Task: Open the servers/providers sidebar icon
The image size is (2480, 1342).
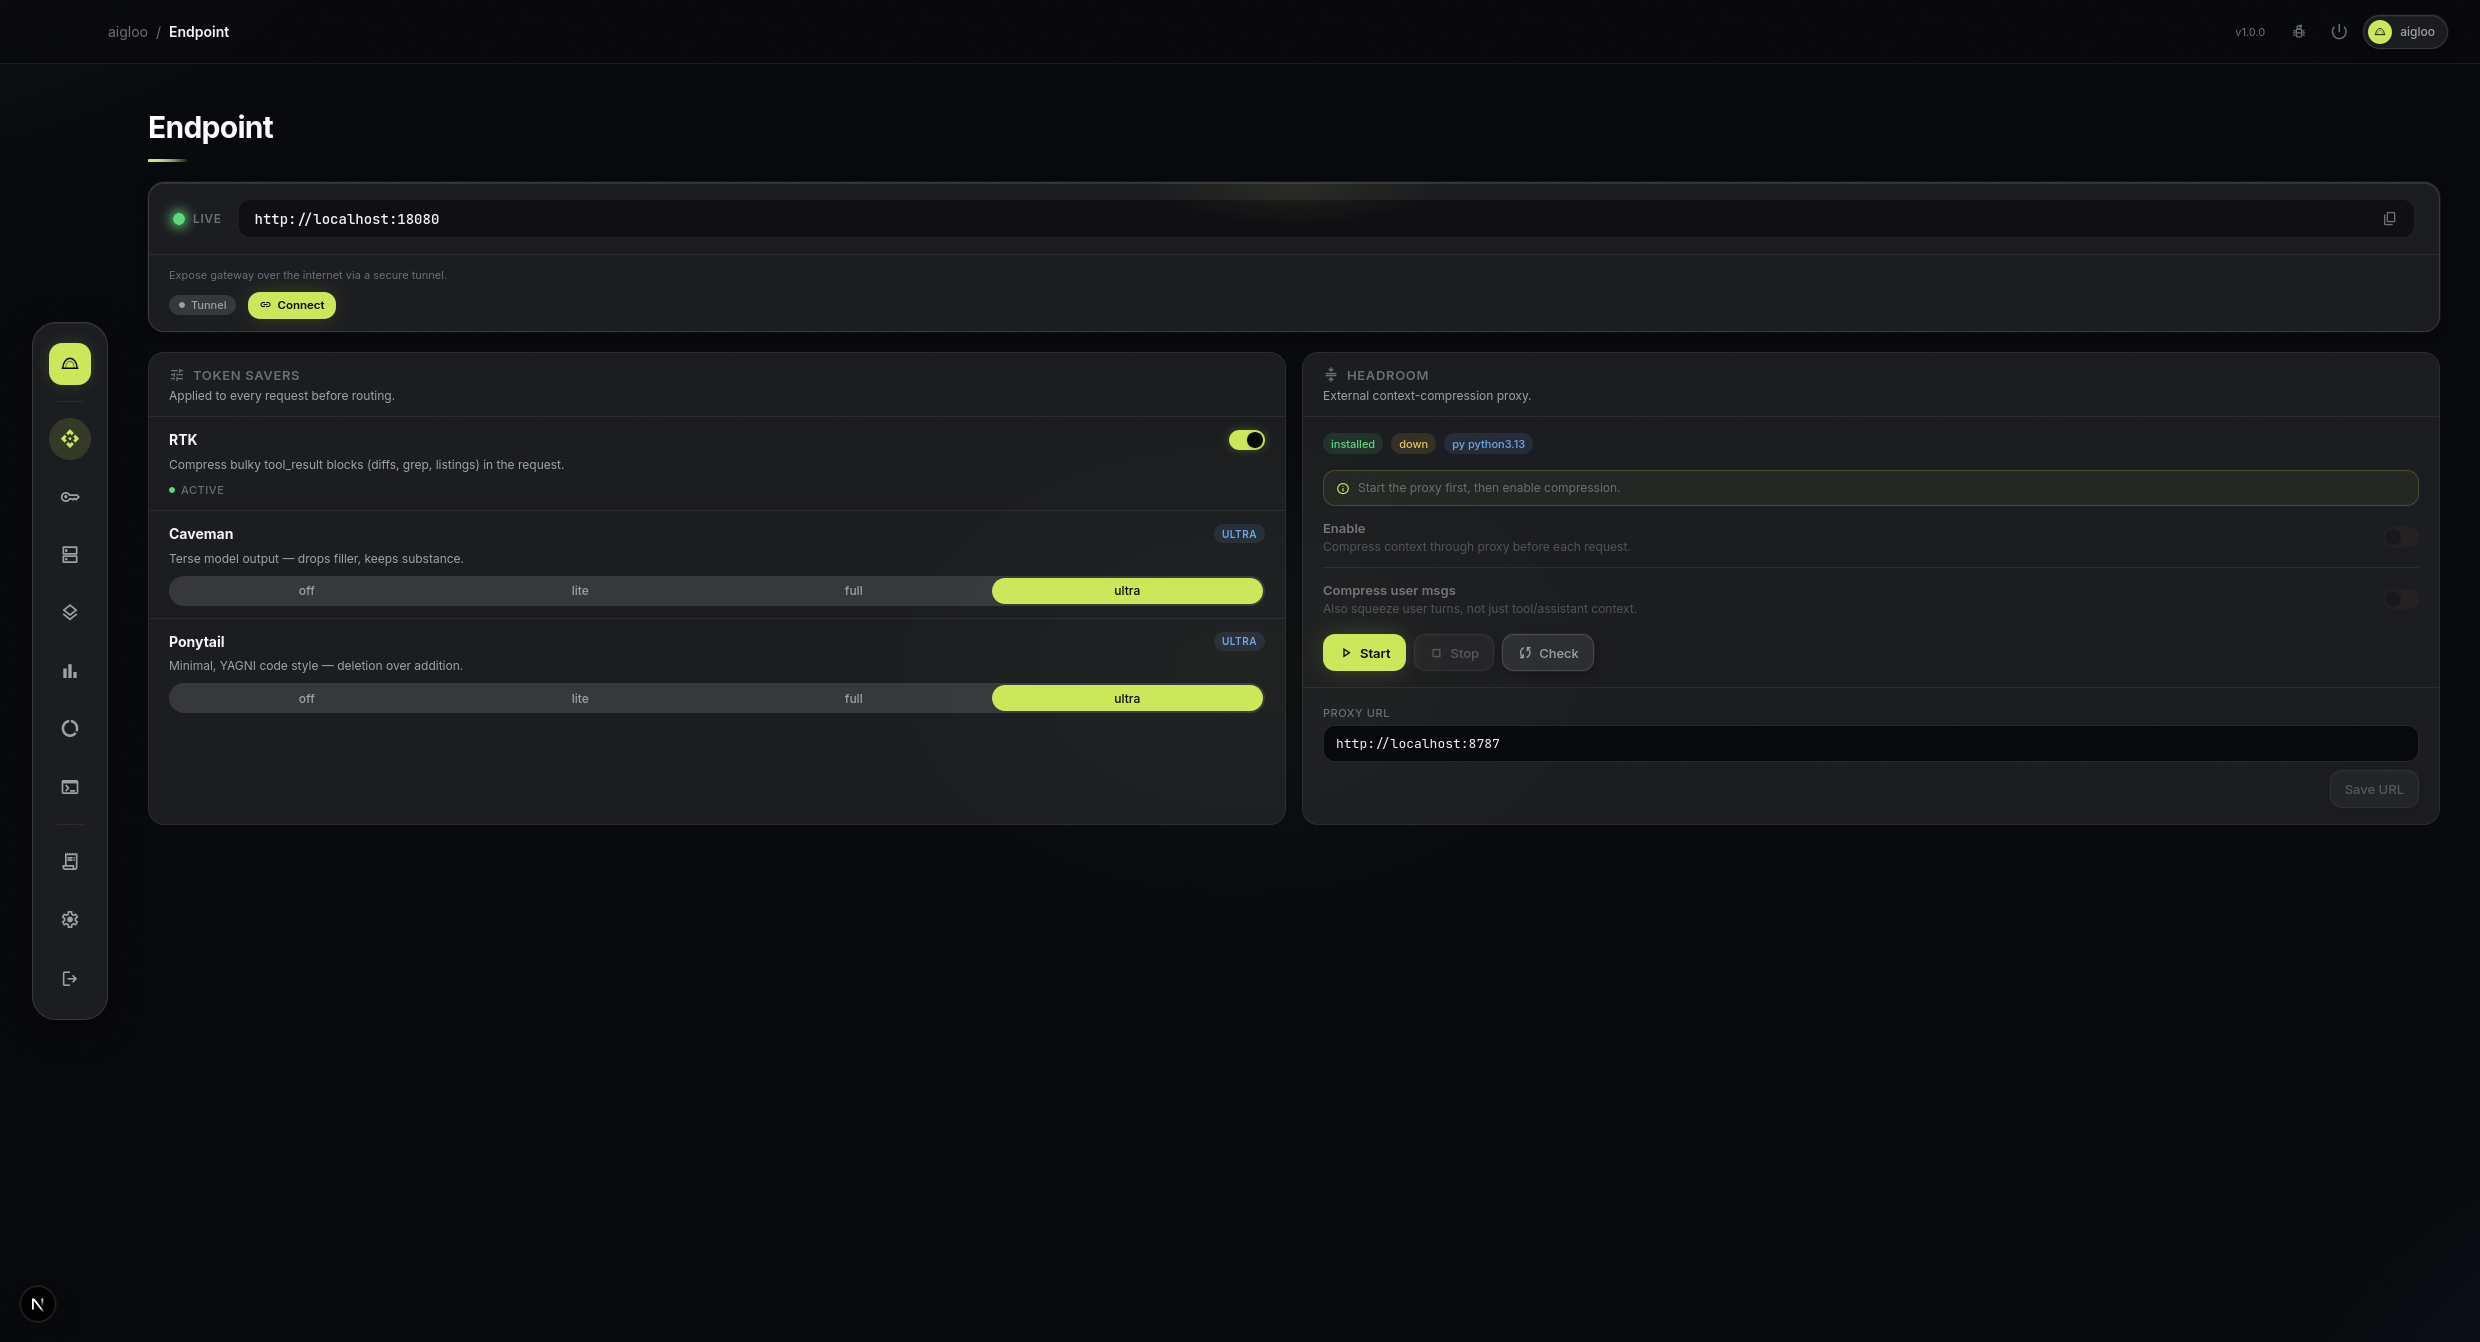Action: click(x=70, y=555)
